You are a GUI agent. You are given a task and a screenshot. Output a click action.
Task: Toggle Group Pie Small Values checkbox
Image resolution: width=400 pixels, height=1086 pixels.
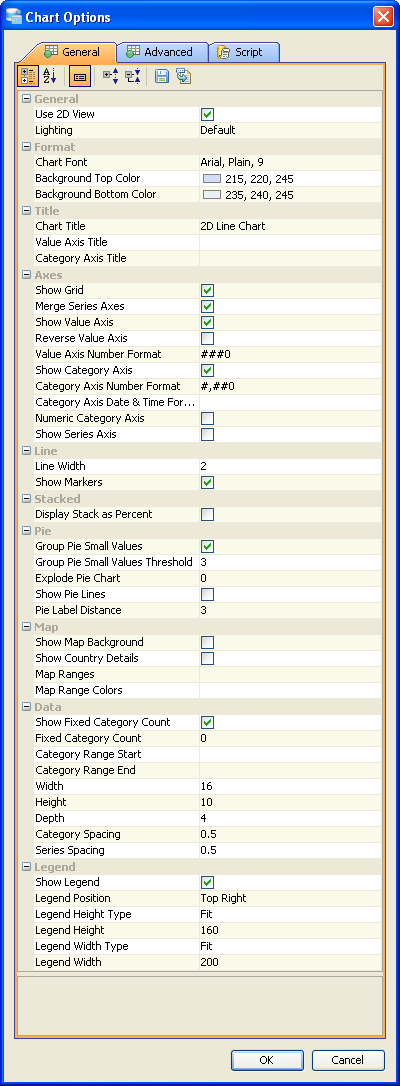tap(208, 546)
